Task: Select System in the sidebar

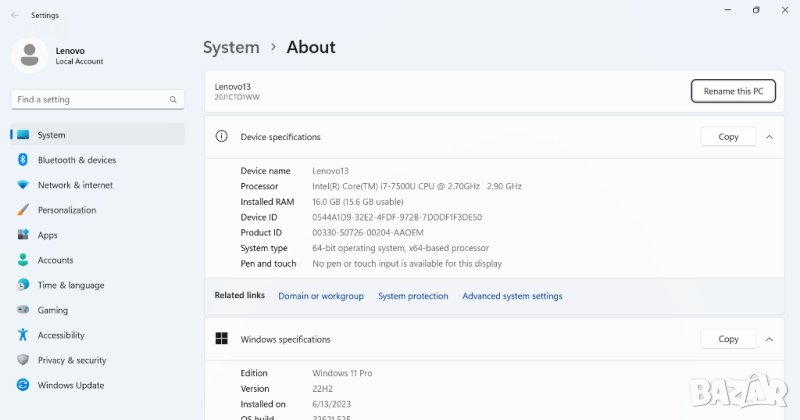Action: click(51, 135)
